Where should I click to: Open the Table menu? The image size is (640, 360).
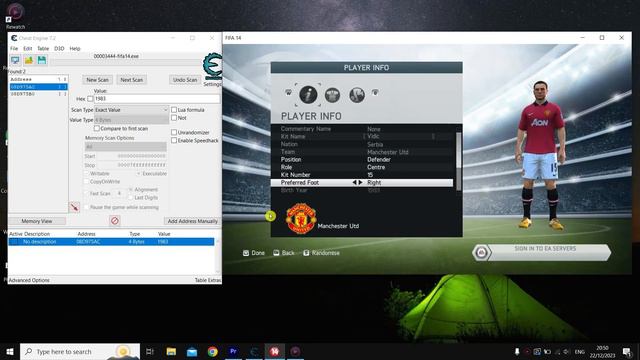tap(43, 49)
